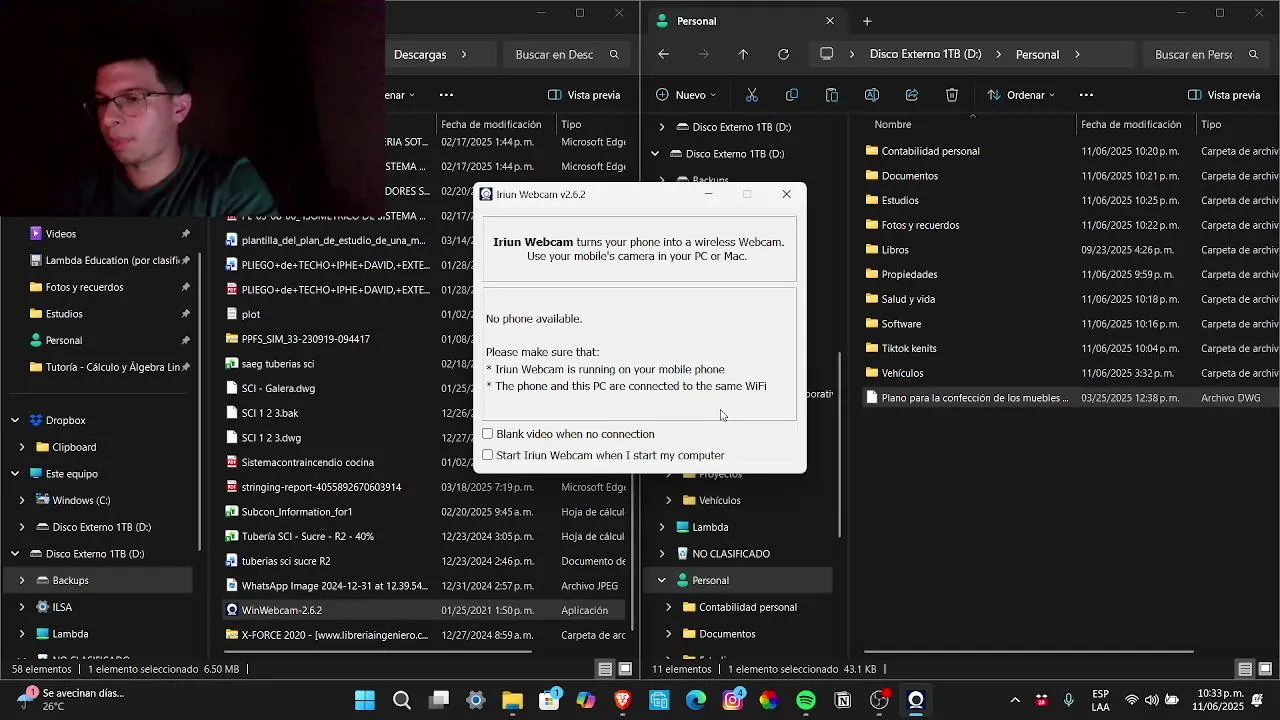Open the clock showing 10:33 p.m. in the taskbar
The height and width of the screenshot is (720, 1280).
pyautogui.click(x=1220, y=700)
